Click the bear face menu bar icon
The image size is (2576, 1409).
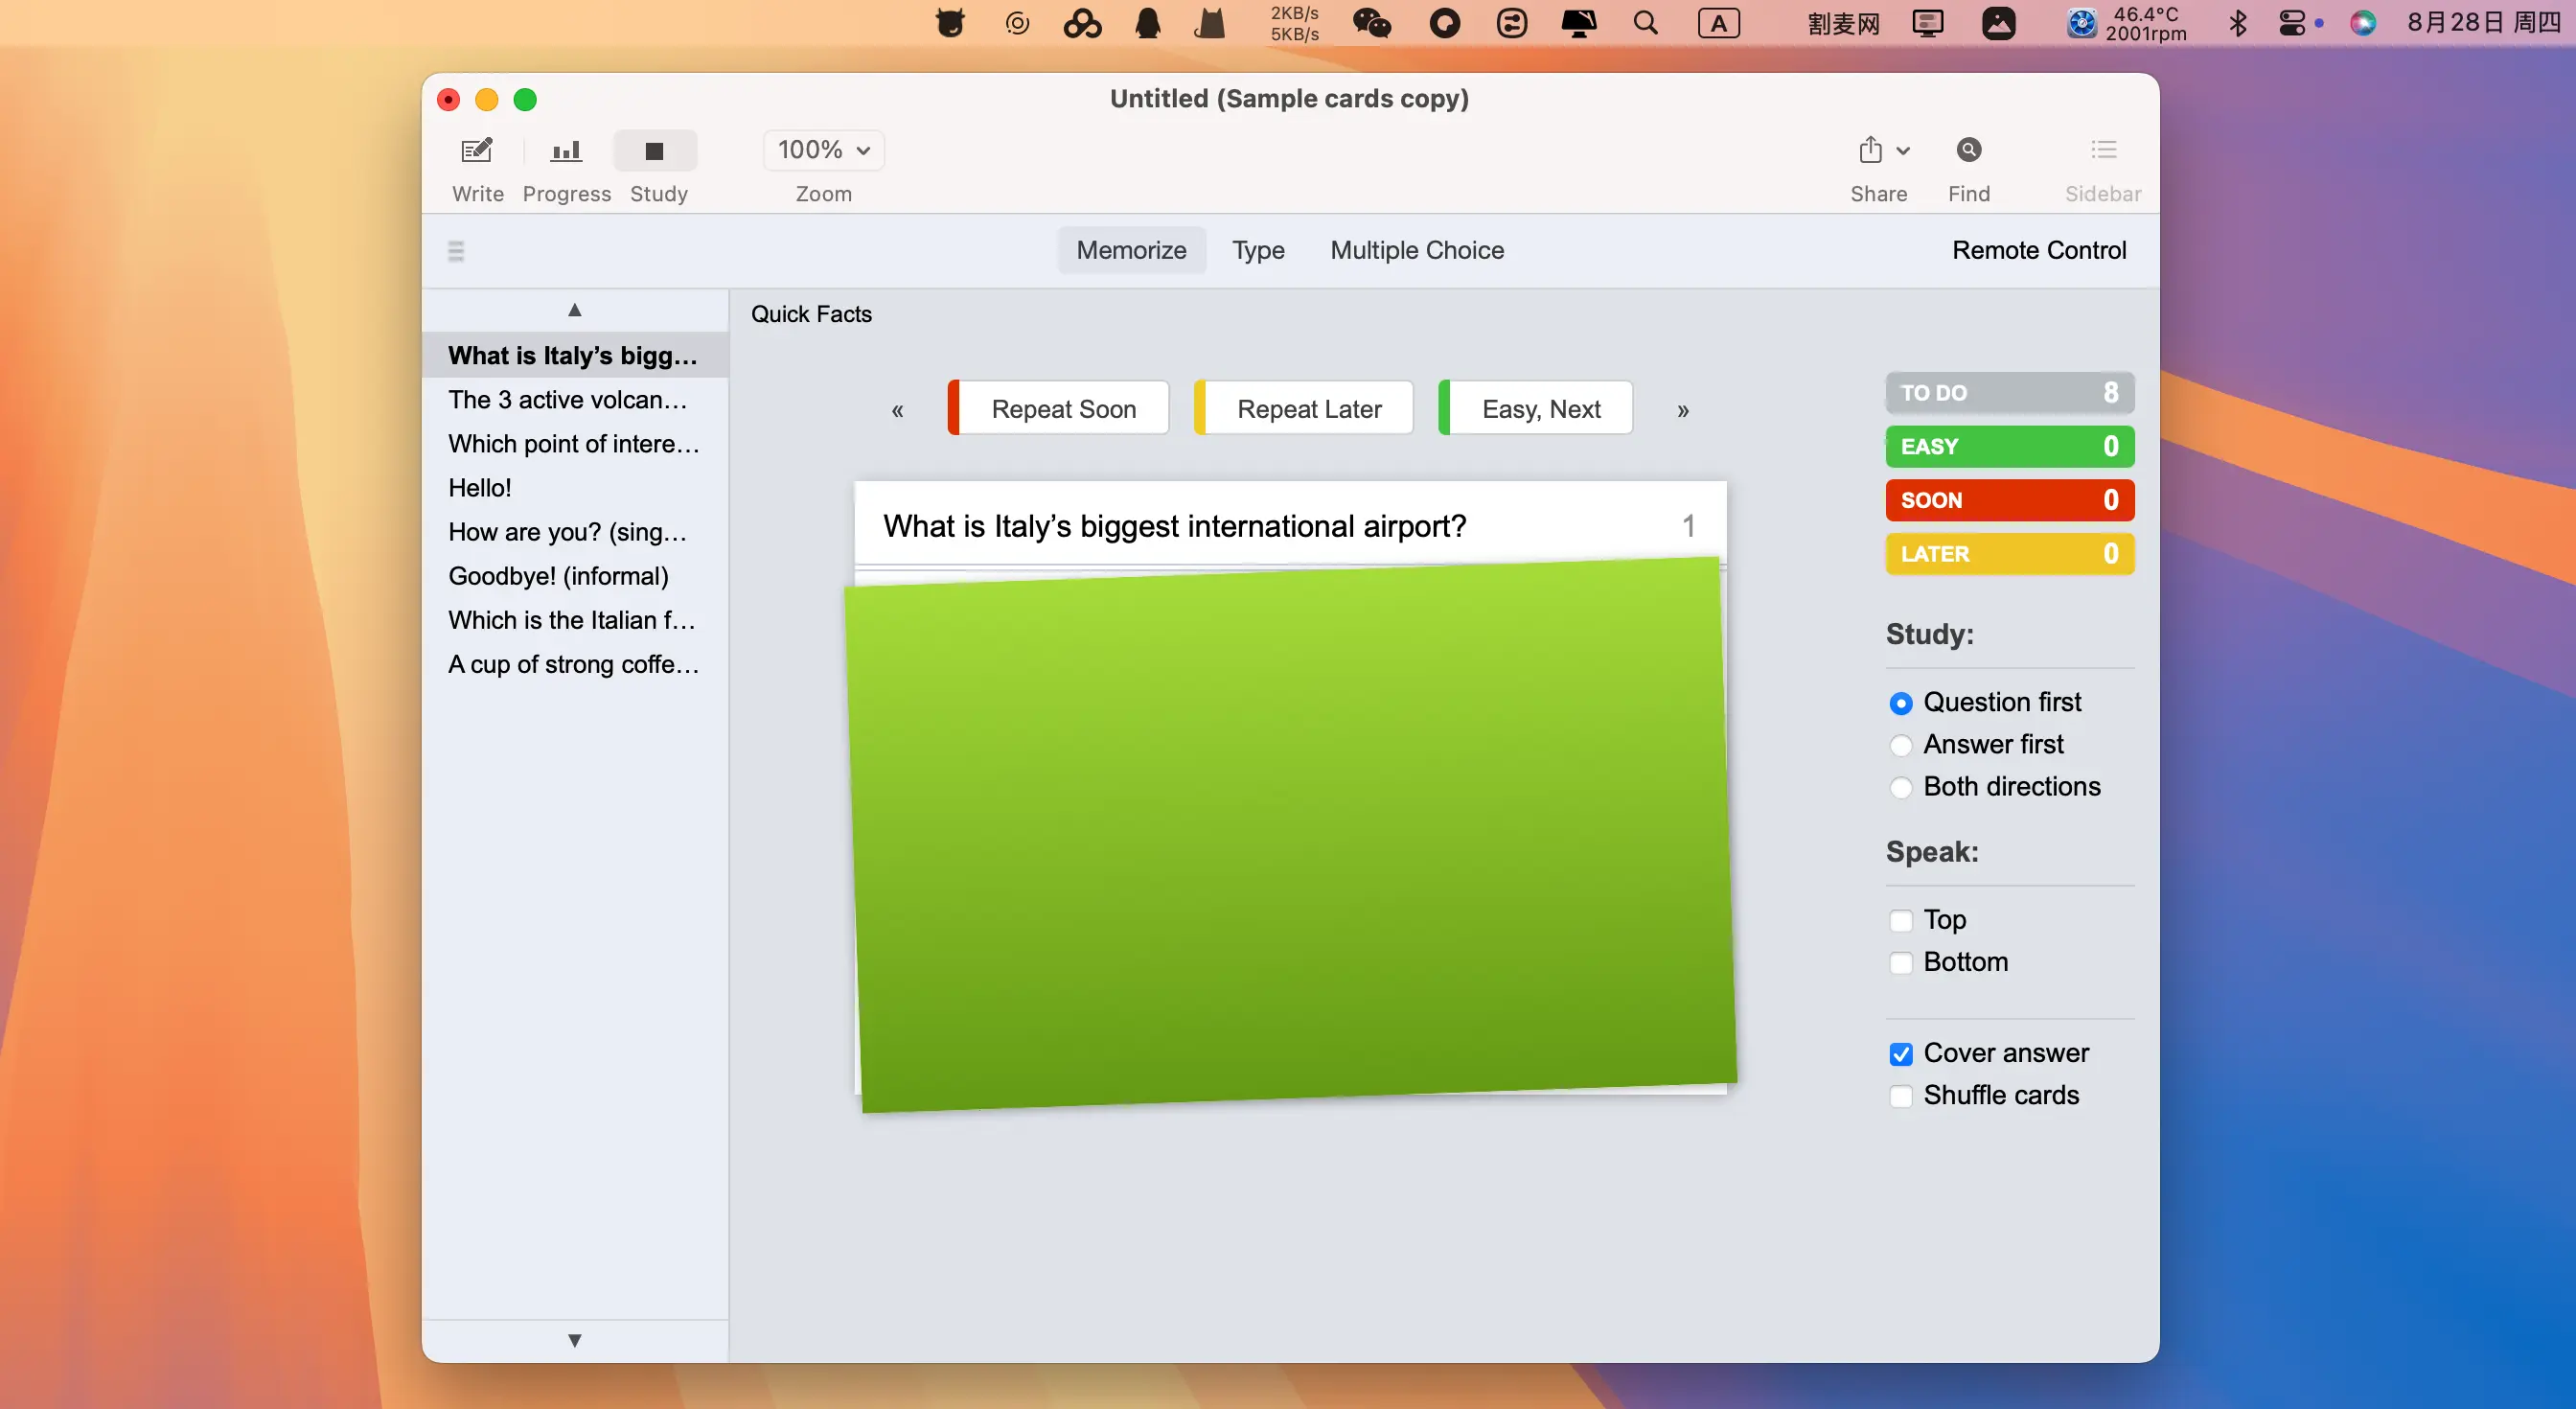[x=950, y=23]
